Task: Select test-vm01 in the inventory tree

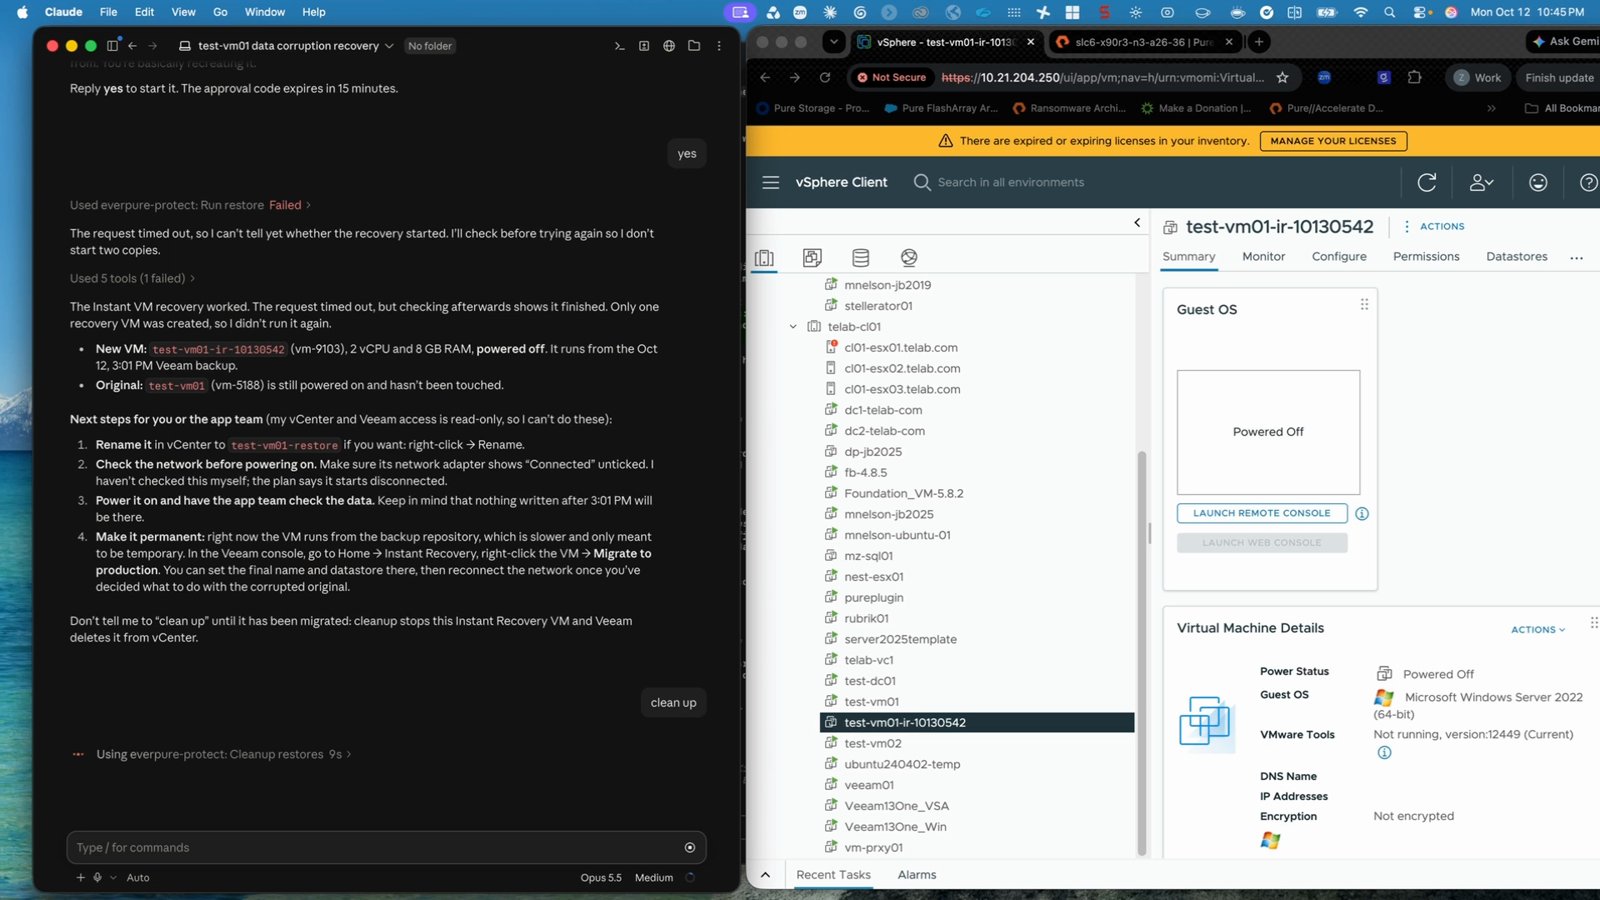Action: [x=871, y=702]
